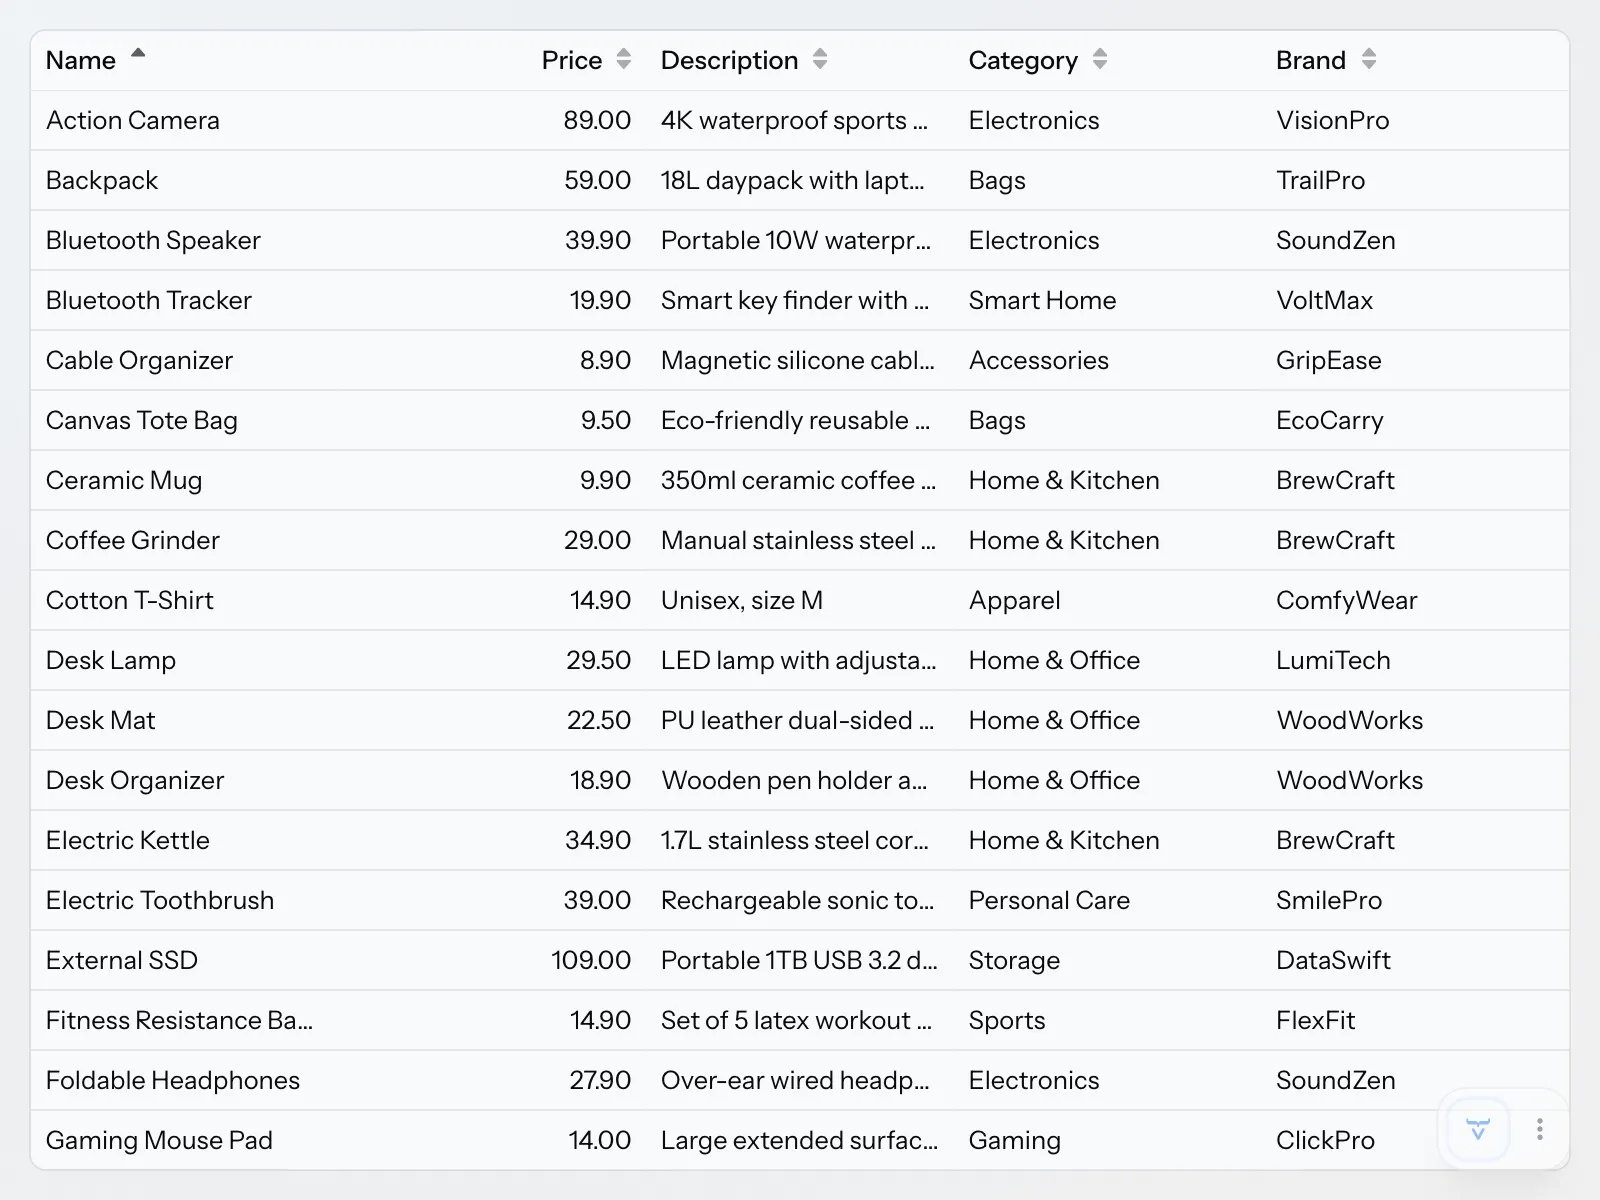
Task: Click the Bluetooth Tracker name cell
Action: point(149,300)
